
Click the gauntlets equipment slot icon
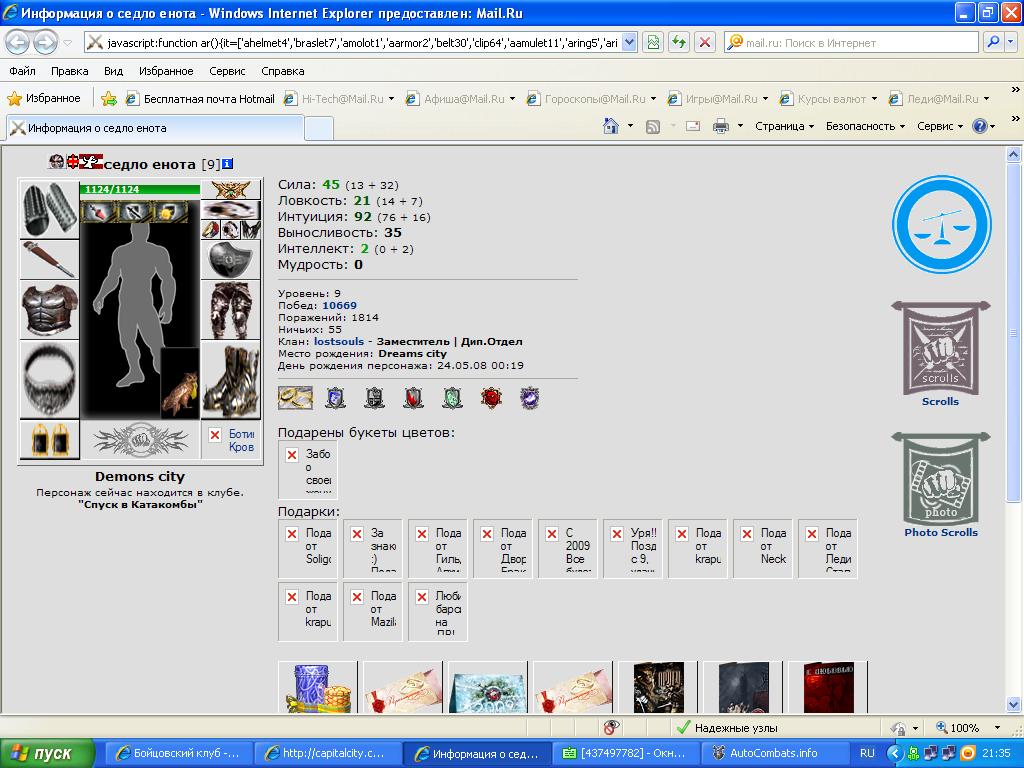[x=50, y=209]
